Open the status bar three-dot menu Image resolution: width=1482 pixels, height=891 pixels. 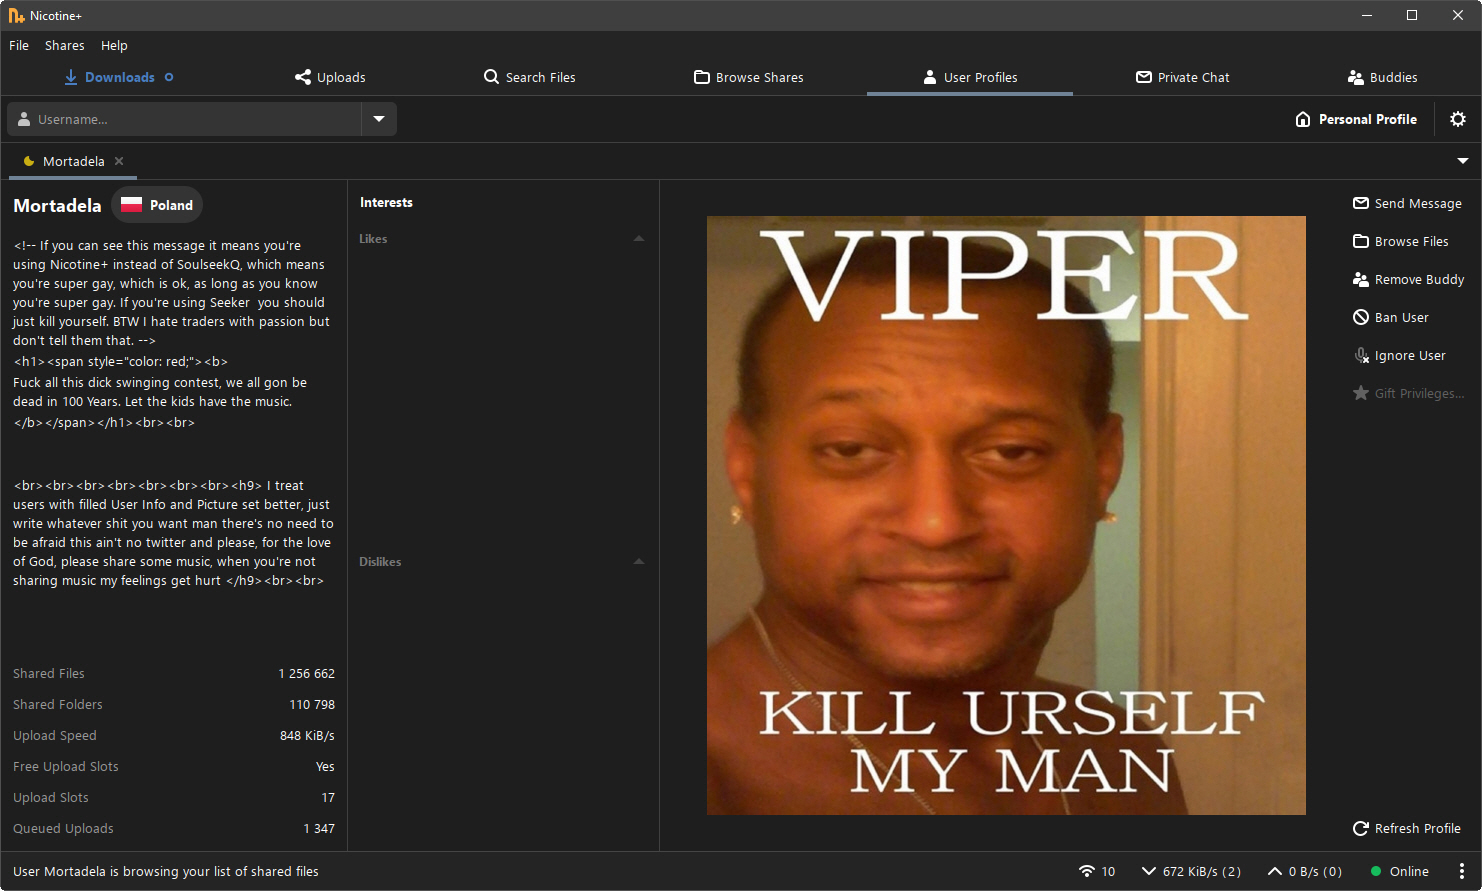pyautogui.click(x=1462, y=871)
